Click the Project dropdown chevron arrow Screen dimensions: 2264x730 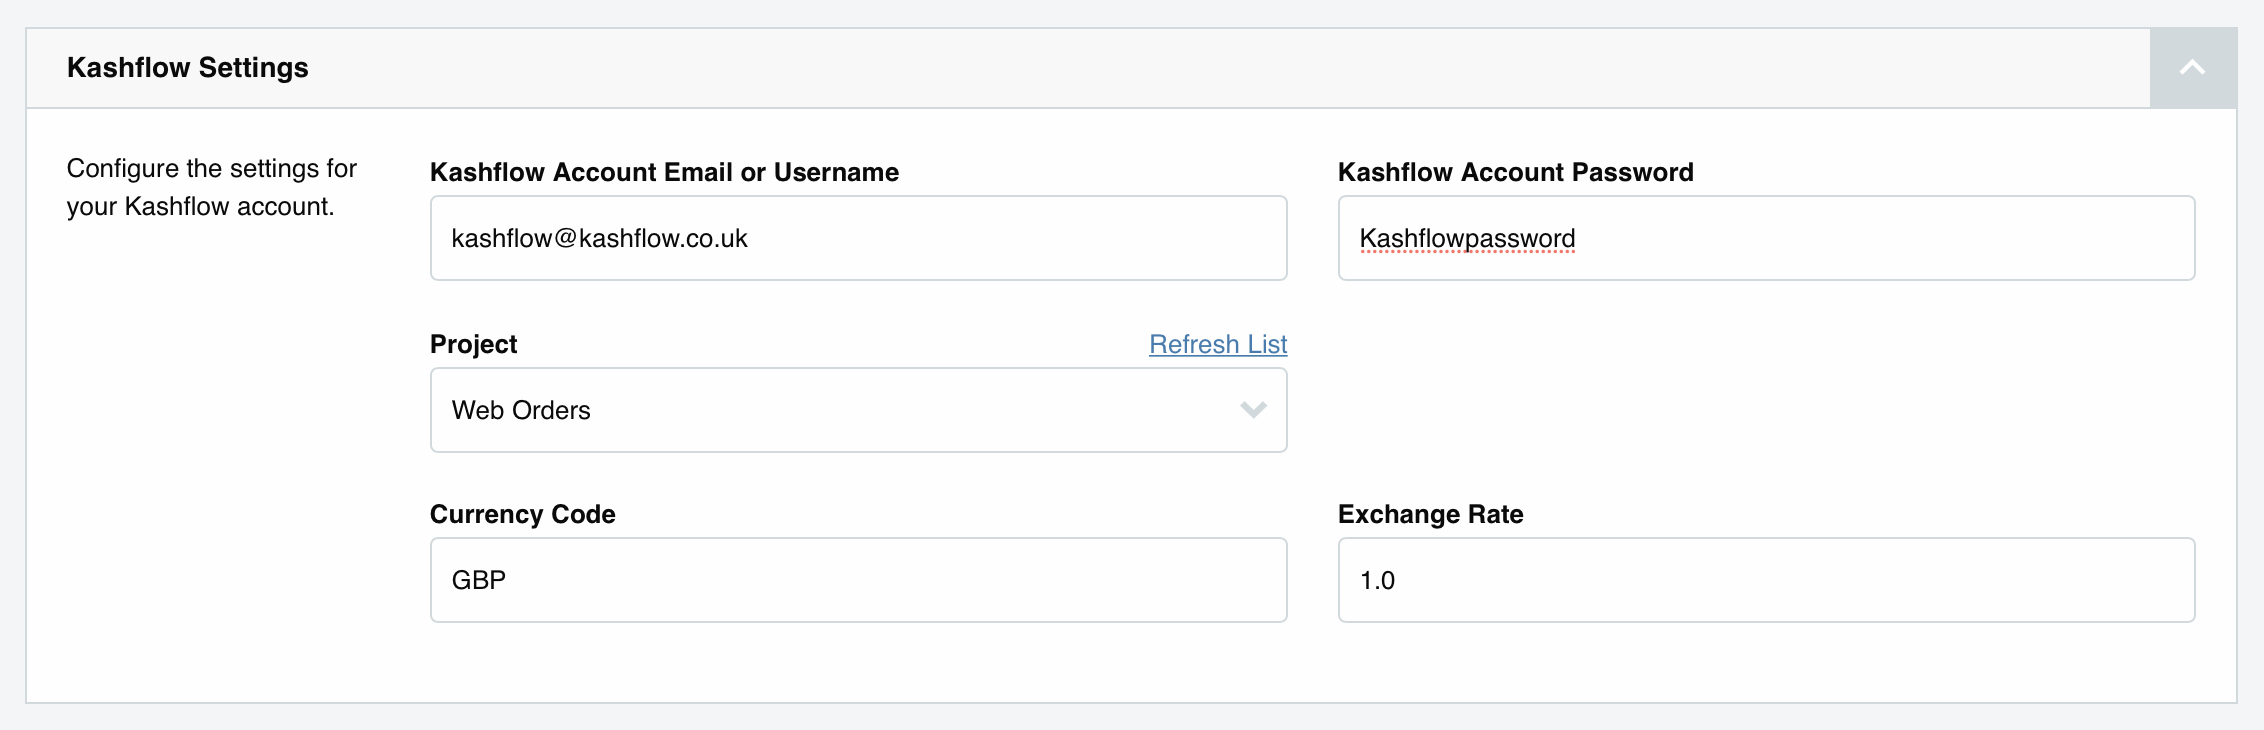[1253, 410]
